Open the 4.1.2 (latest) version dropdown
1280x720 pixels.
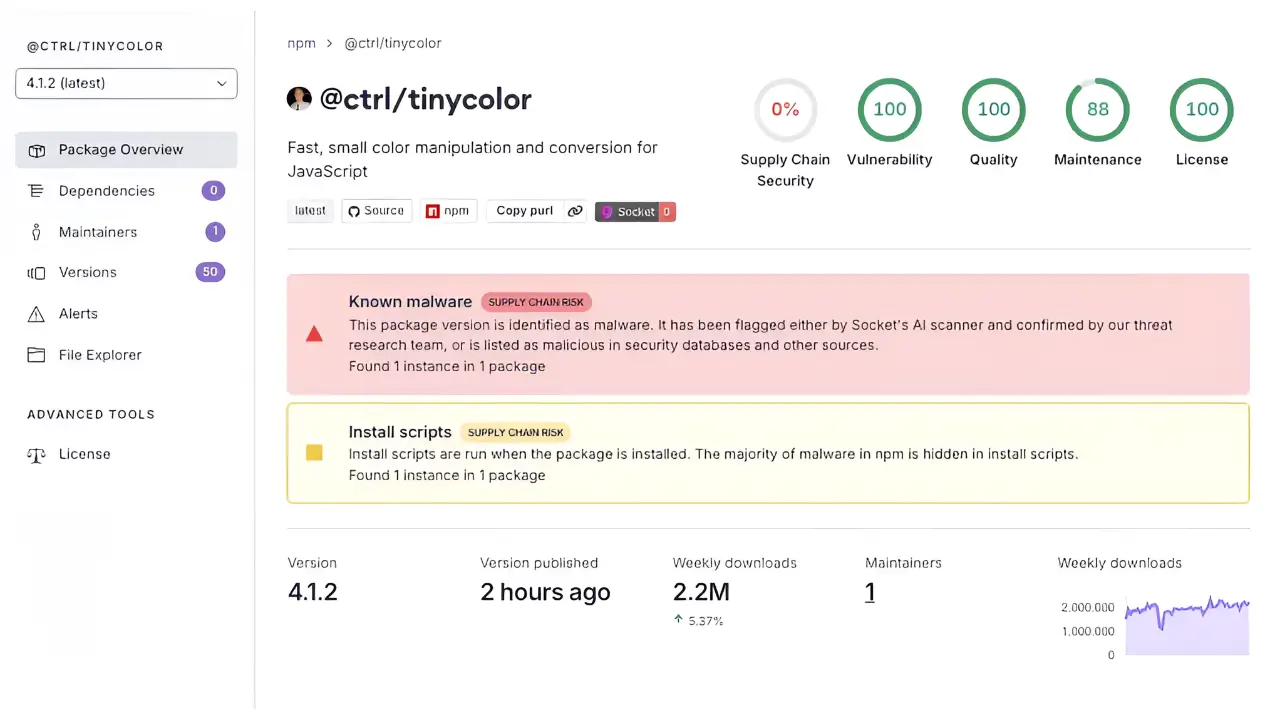coord(126,84)
